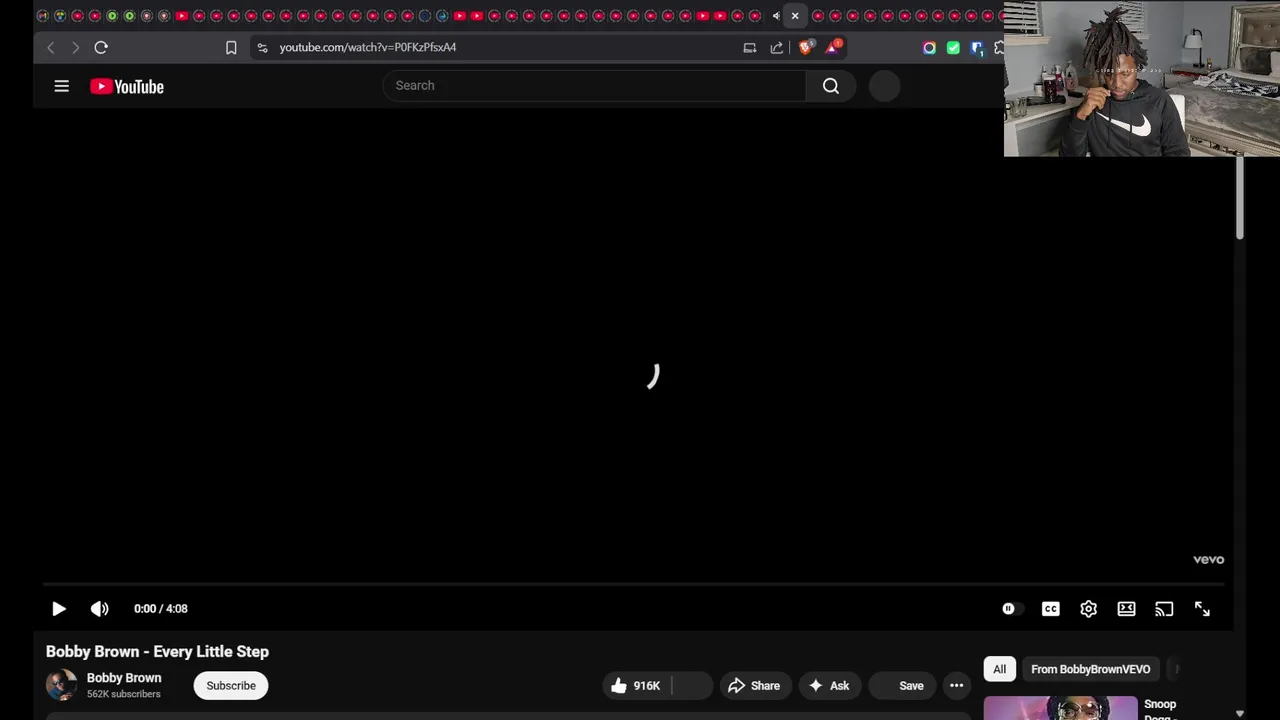1280x720 pixels.
Task: Bookmark this page using the bookmark icon
Action: click(x=231, y=47)
